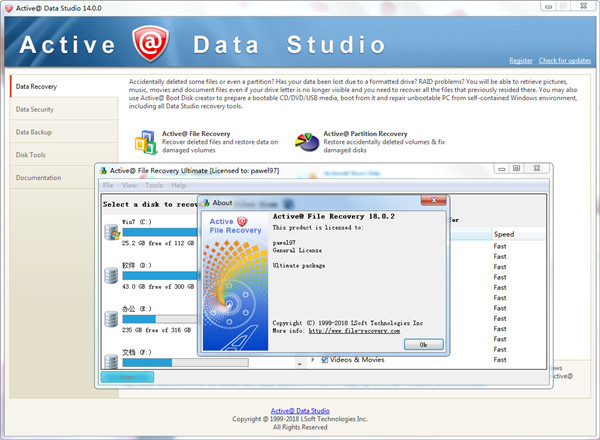
Task: Click the Active File Recovery banner image
Action: 235,281
